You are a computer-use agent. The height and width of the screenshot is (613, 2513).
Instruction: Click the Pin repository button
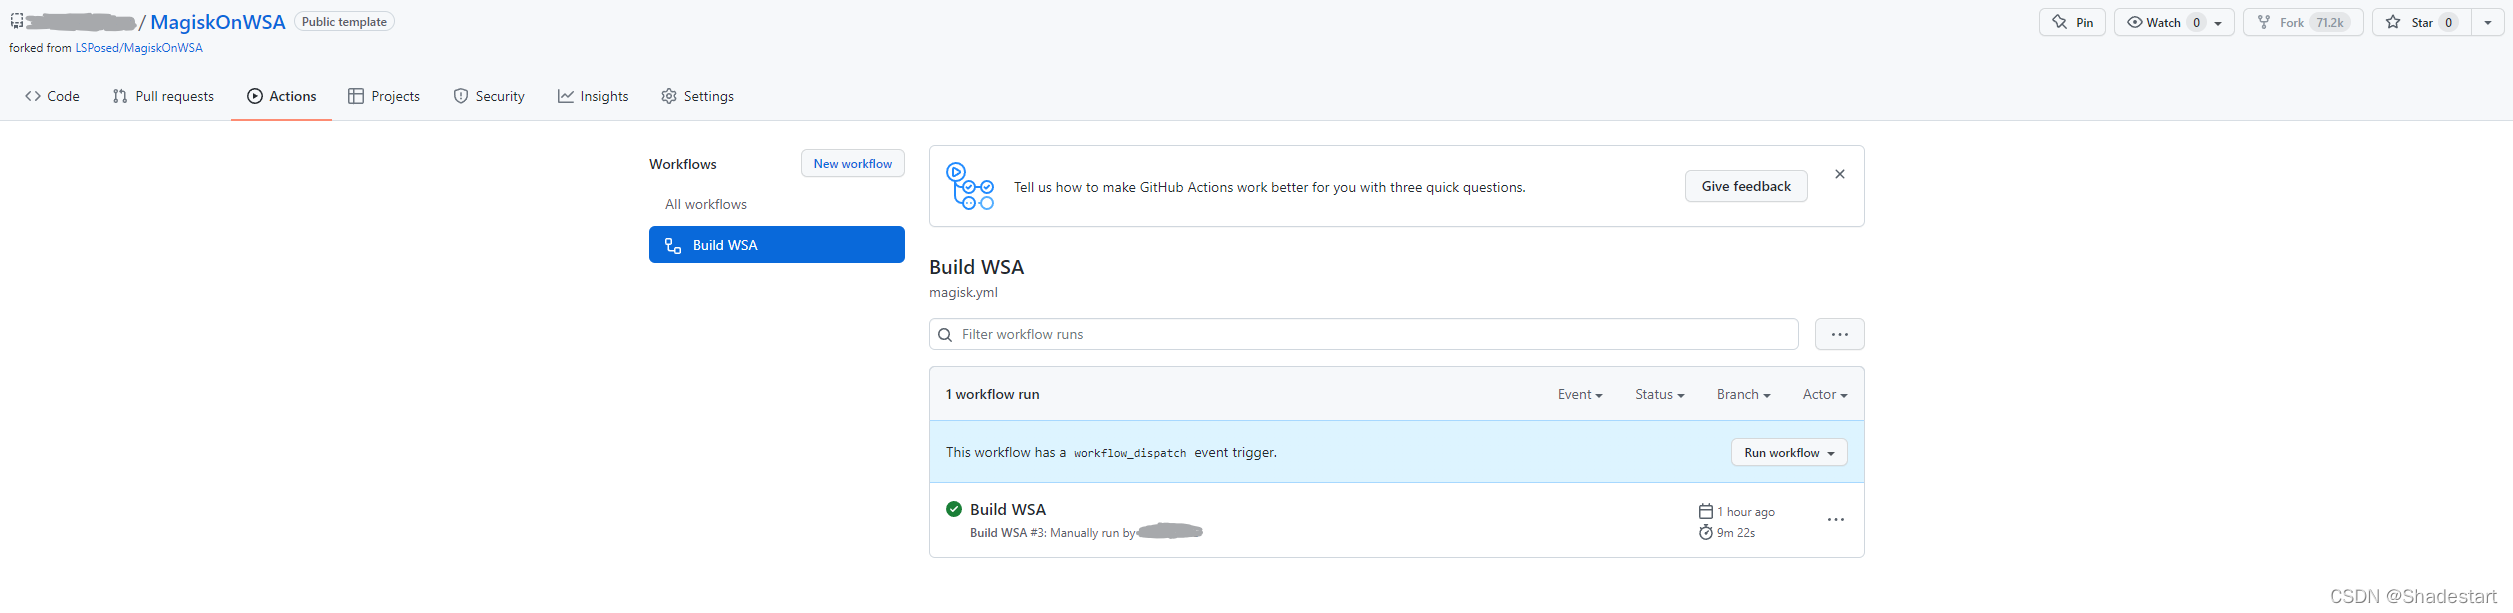click(2072, 22)
